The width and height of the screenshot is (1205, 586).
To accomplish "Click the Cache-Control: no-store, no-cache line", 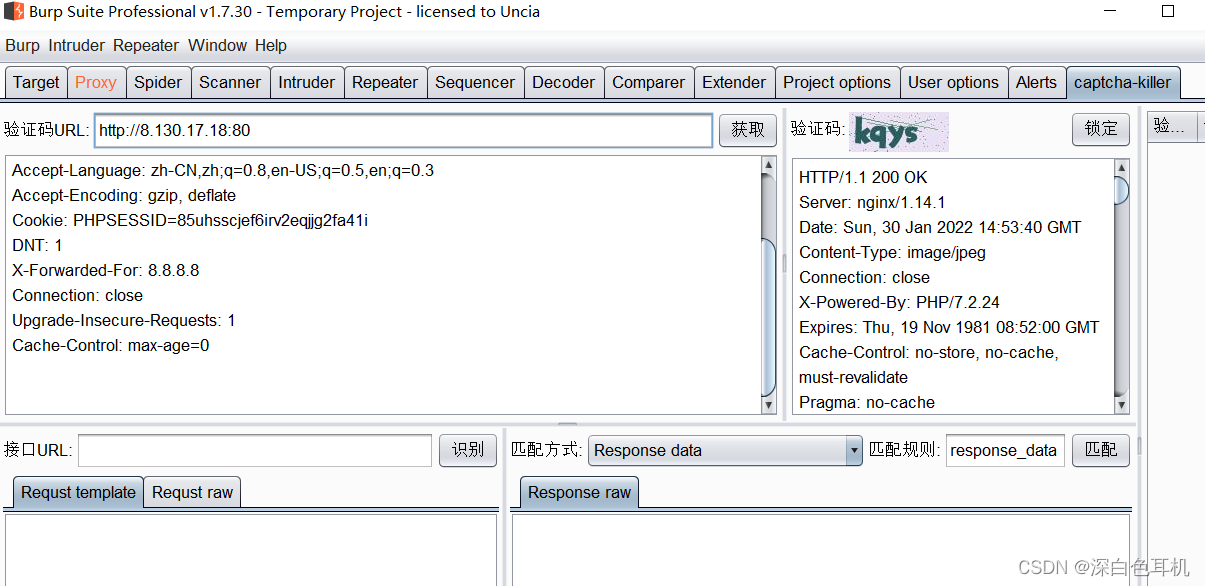I will 929,352.
